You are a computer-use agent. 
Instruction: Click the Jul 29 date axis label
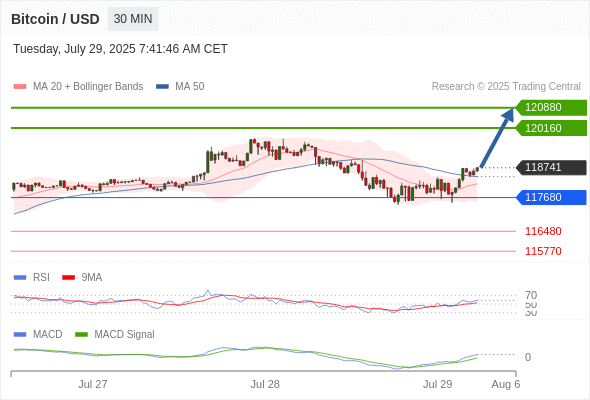tap(437, 384)
